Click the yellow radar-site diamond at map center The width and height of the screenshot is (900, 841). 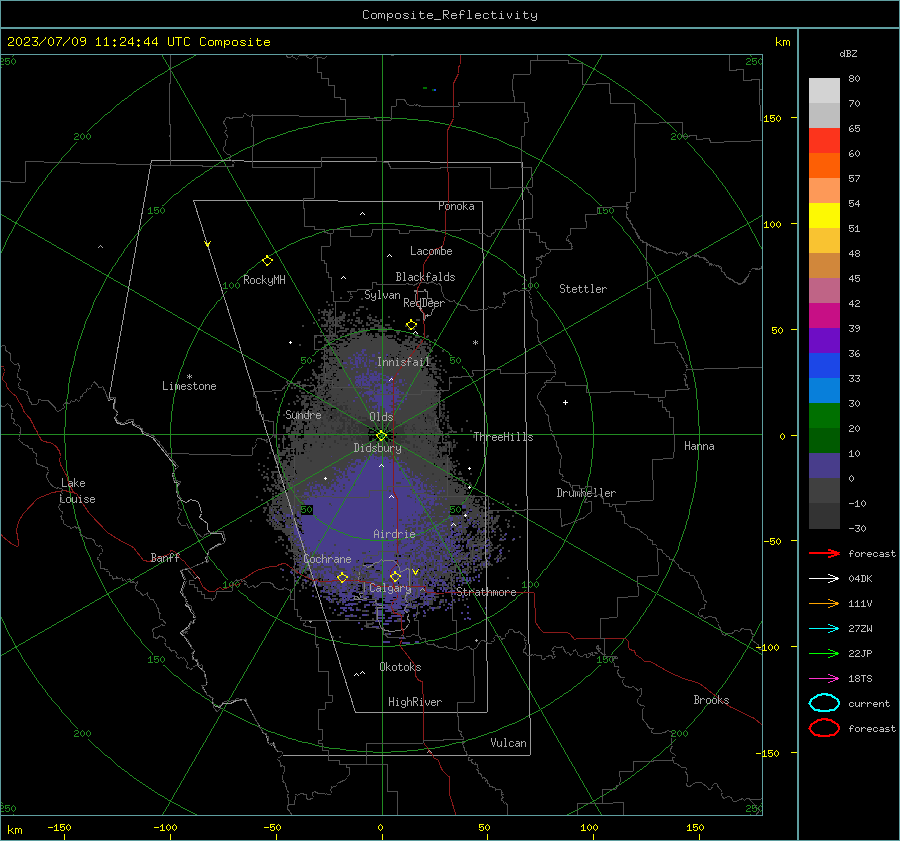tap(382, 435)
